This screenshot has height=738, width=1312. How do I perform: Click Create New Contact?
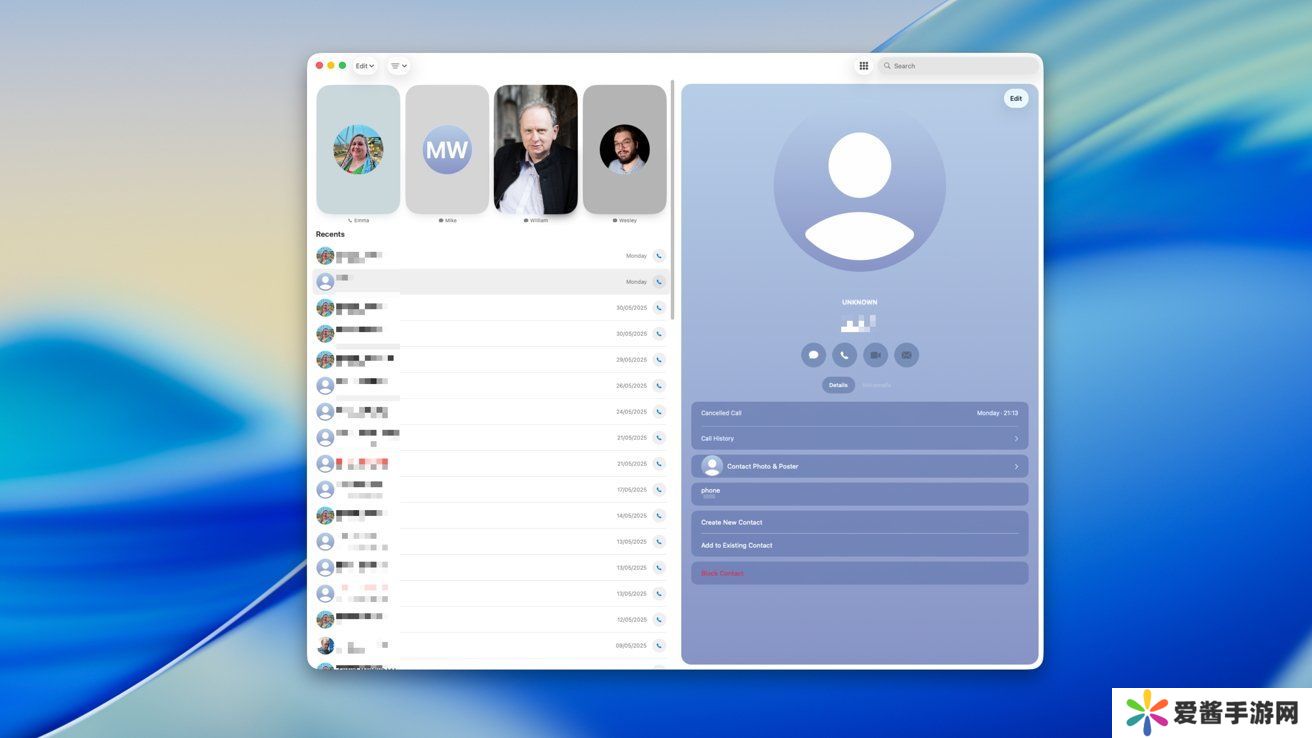click(732, 522)
